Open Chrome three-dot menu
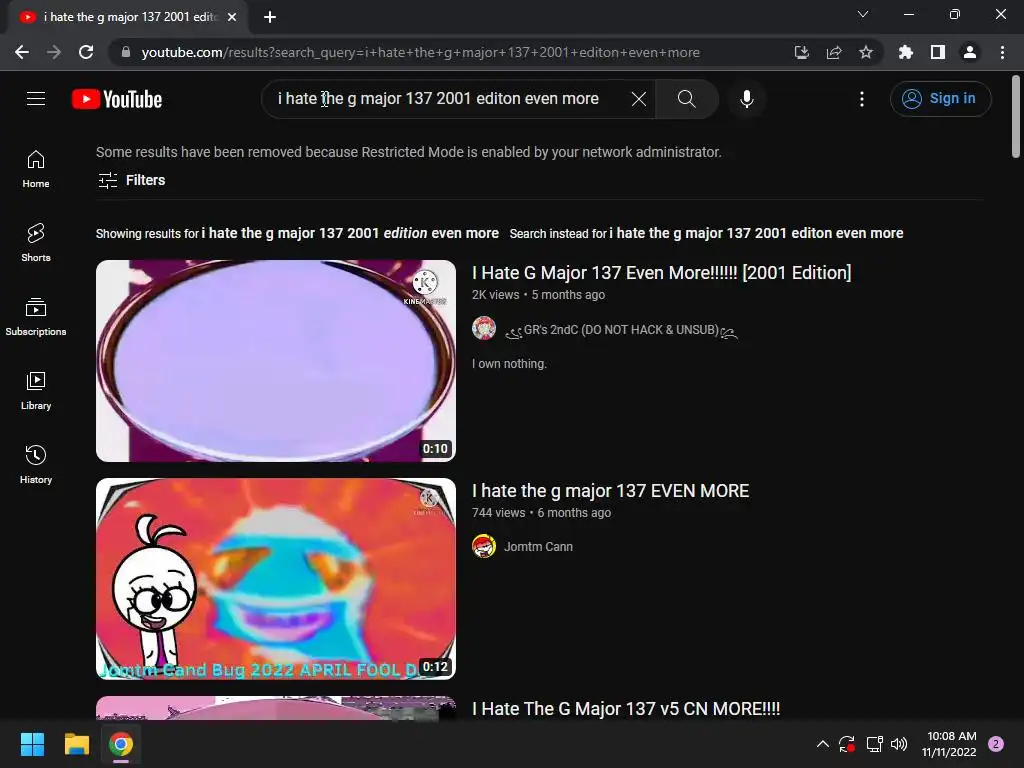 tap(1002, 52)
